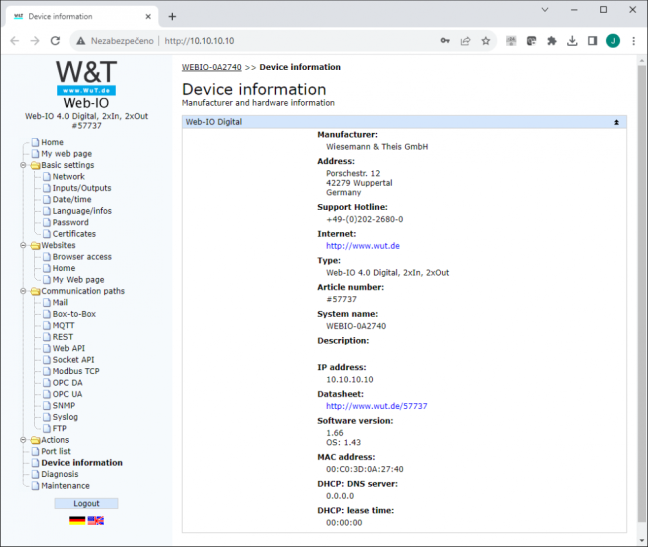648x547 pixels.
Task: Bookmark this page with the star icon
Action: click(486, 40)
